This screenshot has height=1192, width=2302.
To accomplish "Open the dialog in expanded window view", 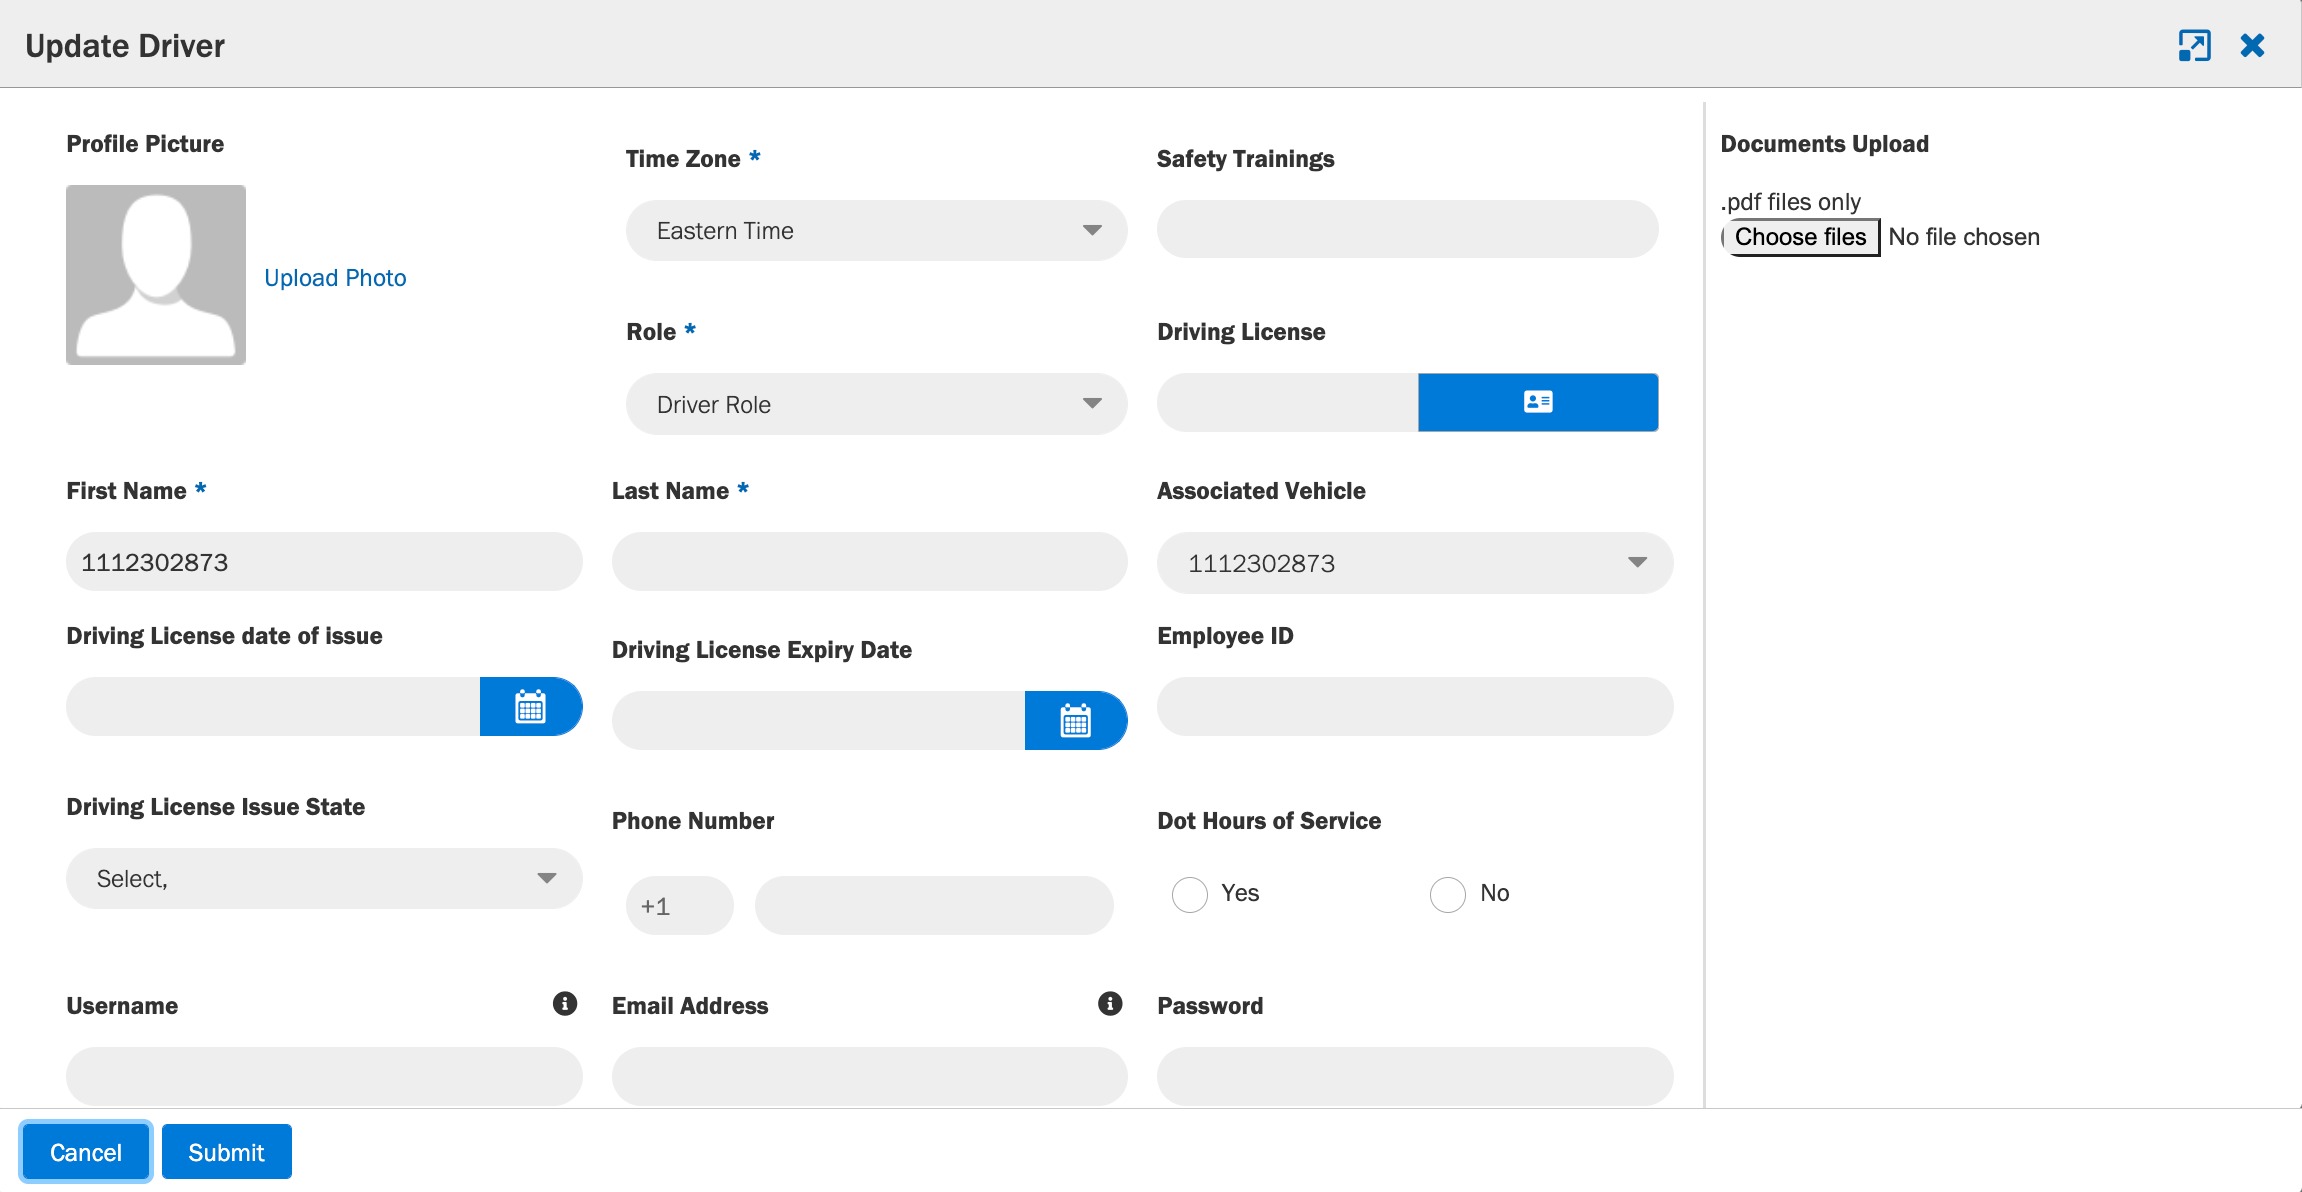I will [x=2194, y=45].
